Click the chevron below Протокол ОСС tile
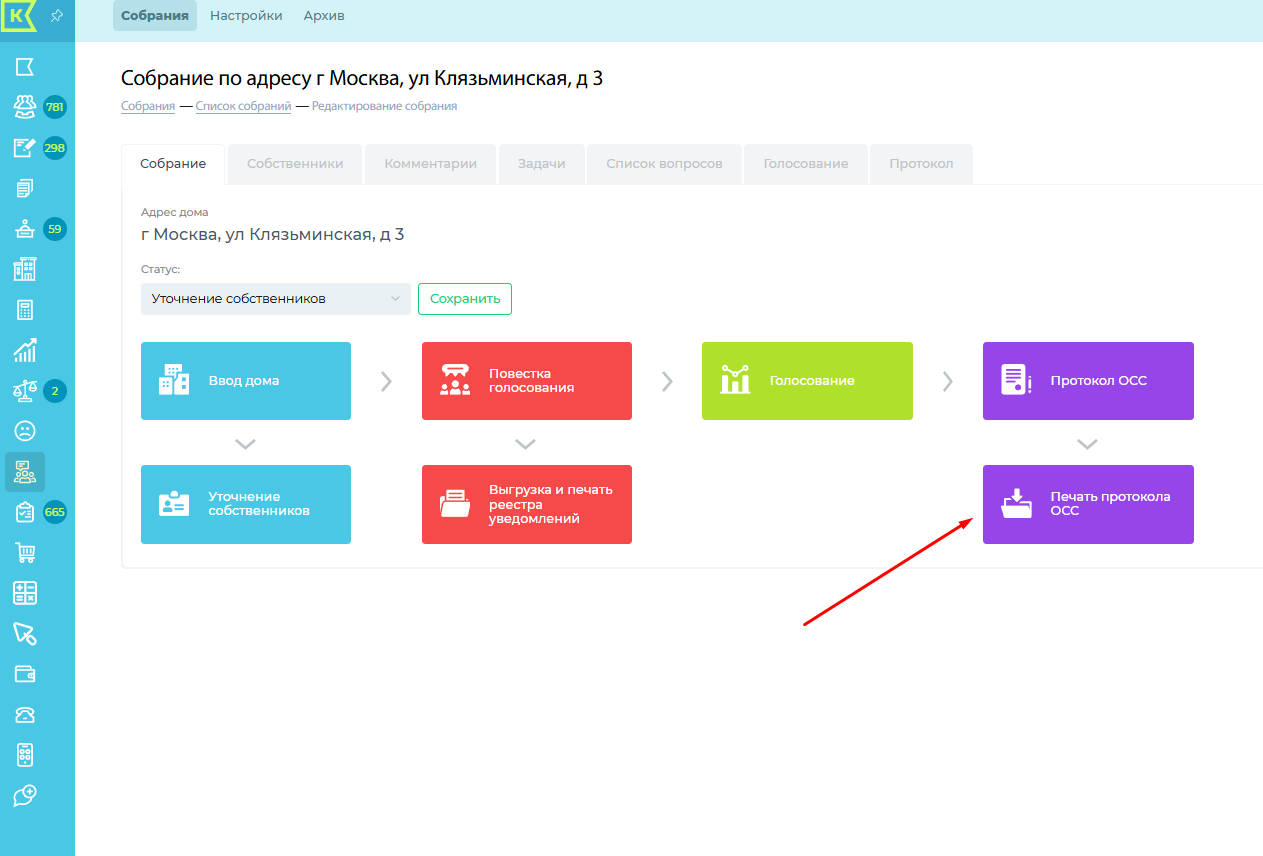Screen dimensions: 1263x856 click(x=1087, y=443)
